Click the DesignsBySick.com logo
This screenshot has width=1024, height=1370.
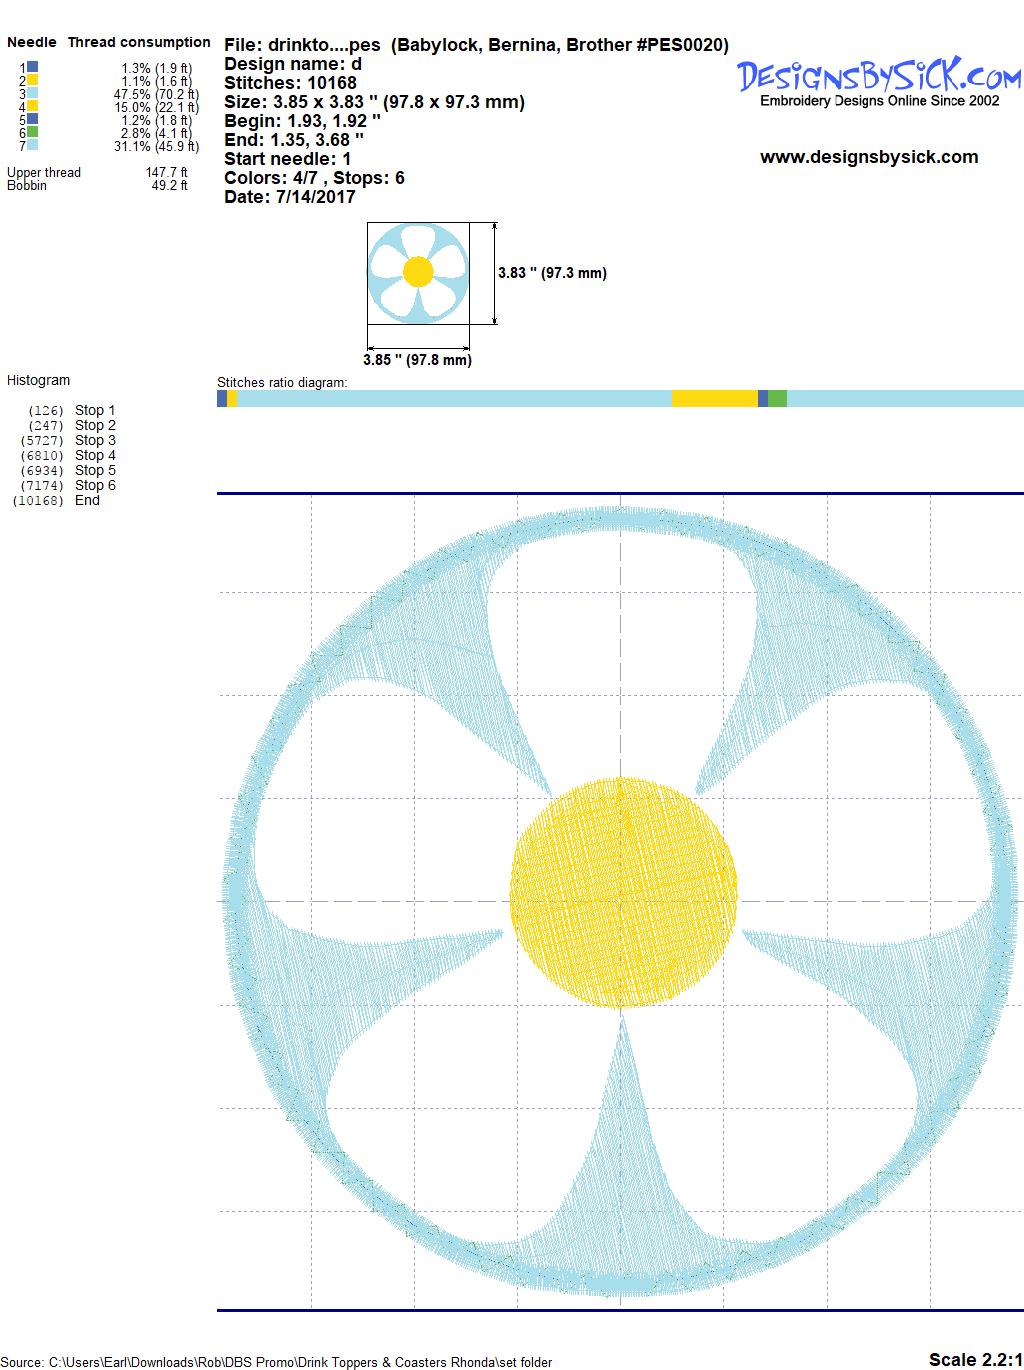(879, 77)
